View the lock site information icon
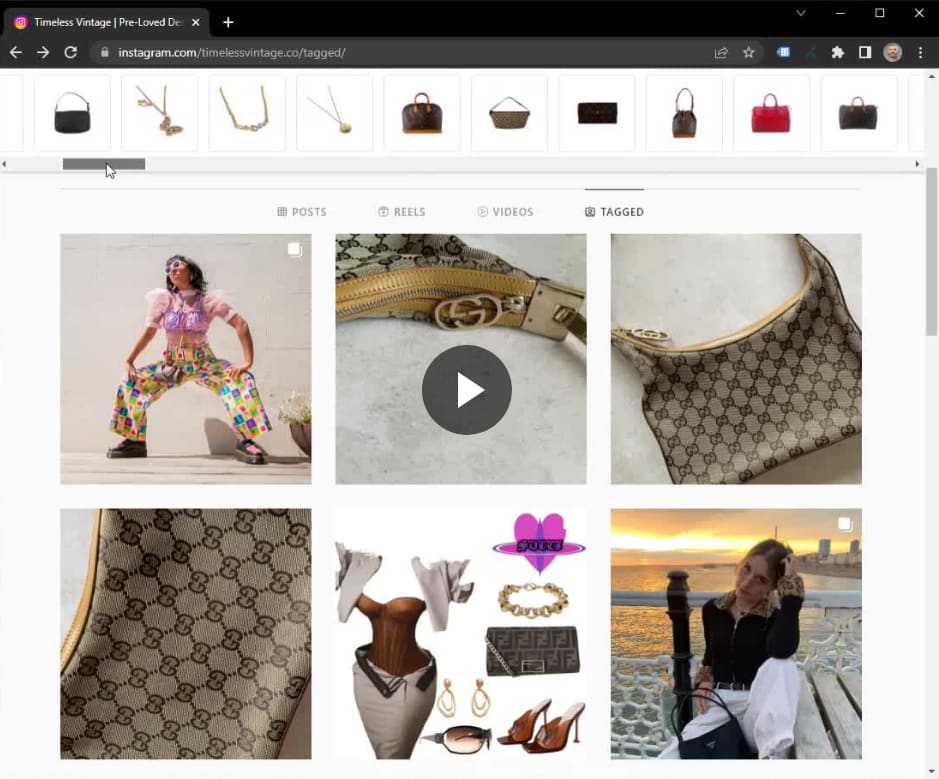939x779 pixels. point(105,53)
